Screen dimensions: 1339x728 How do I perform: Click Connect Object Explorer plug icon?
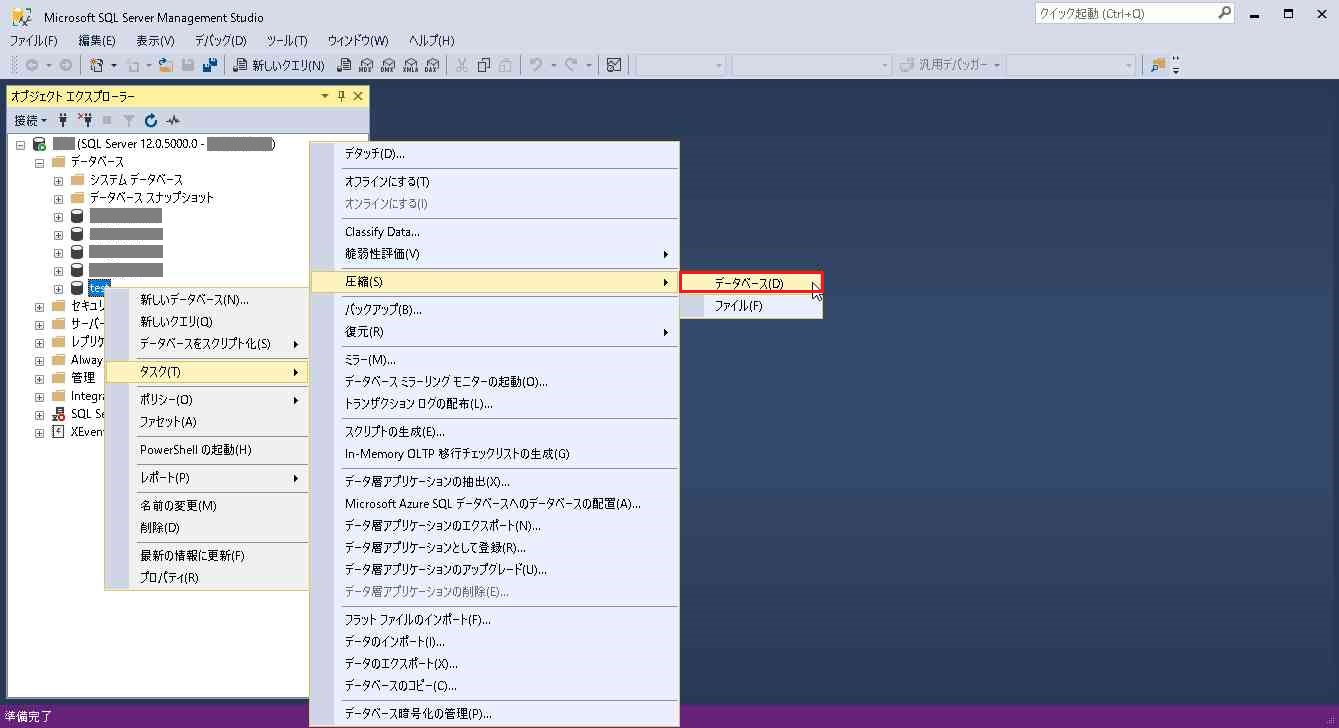pos(64,120)
